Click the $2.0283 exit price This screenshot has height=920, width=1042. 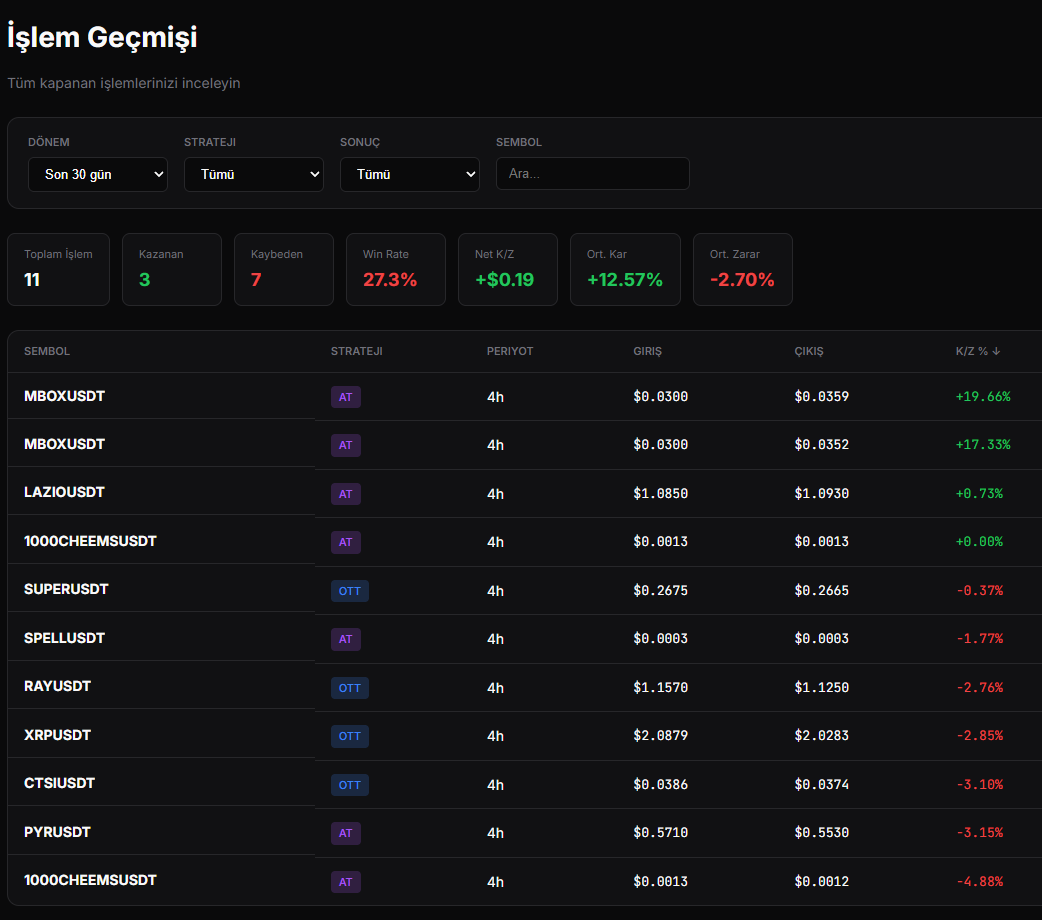point(821,736)
